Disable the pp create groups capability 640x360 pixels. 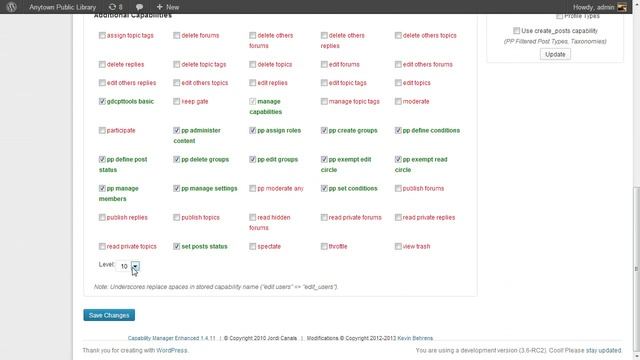[324, 131]
